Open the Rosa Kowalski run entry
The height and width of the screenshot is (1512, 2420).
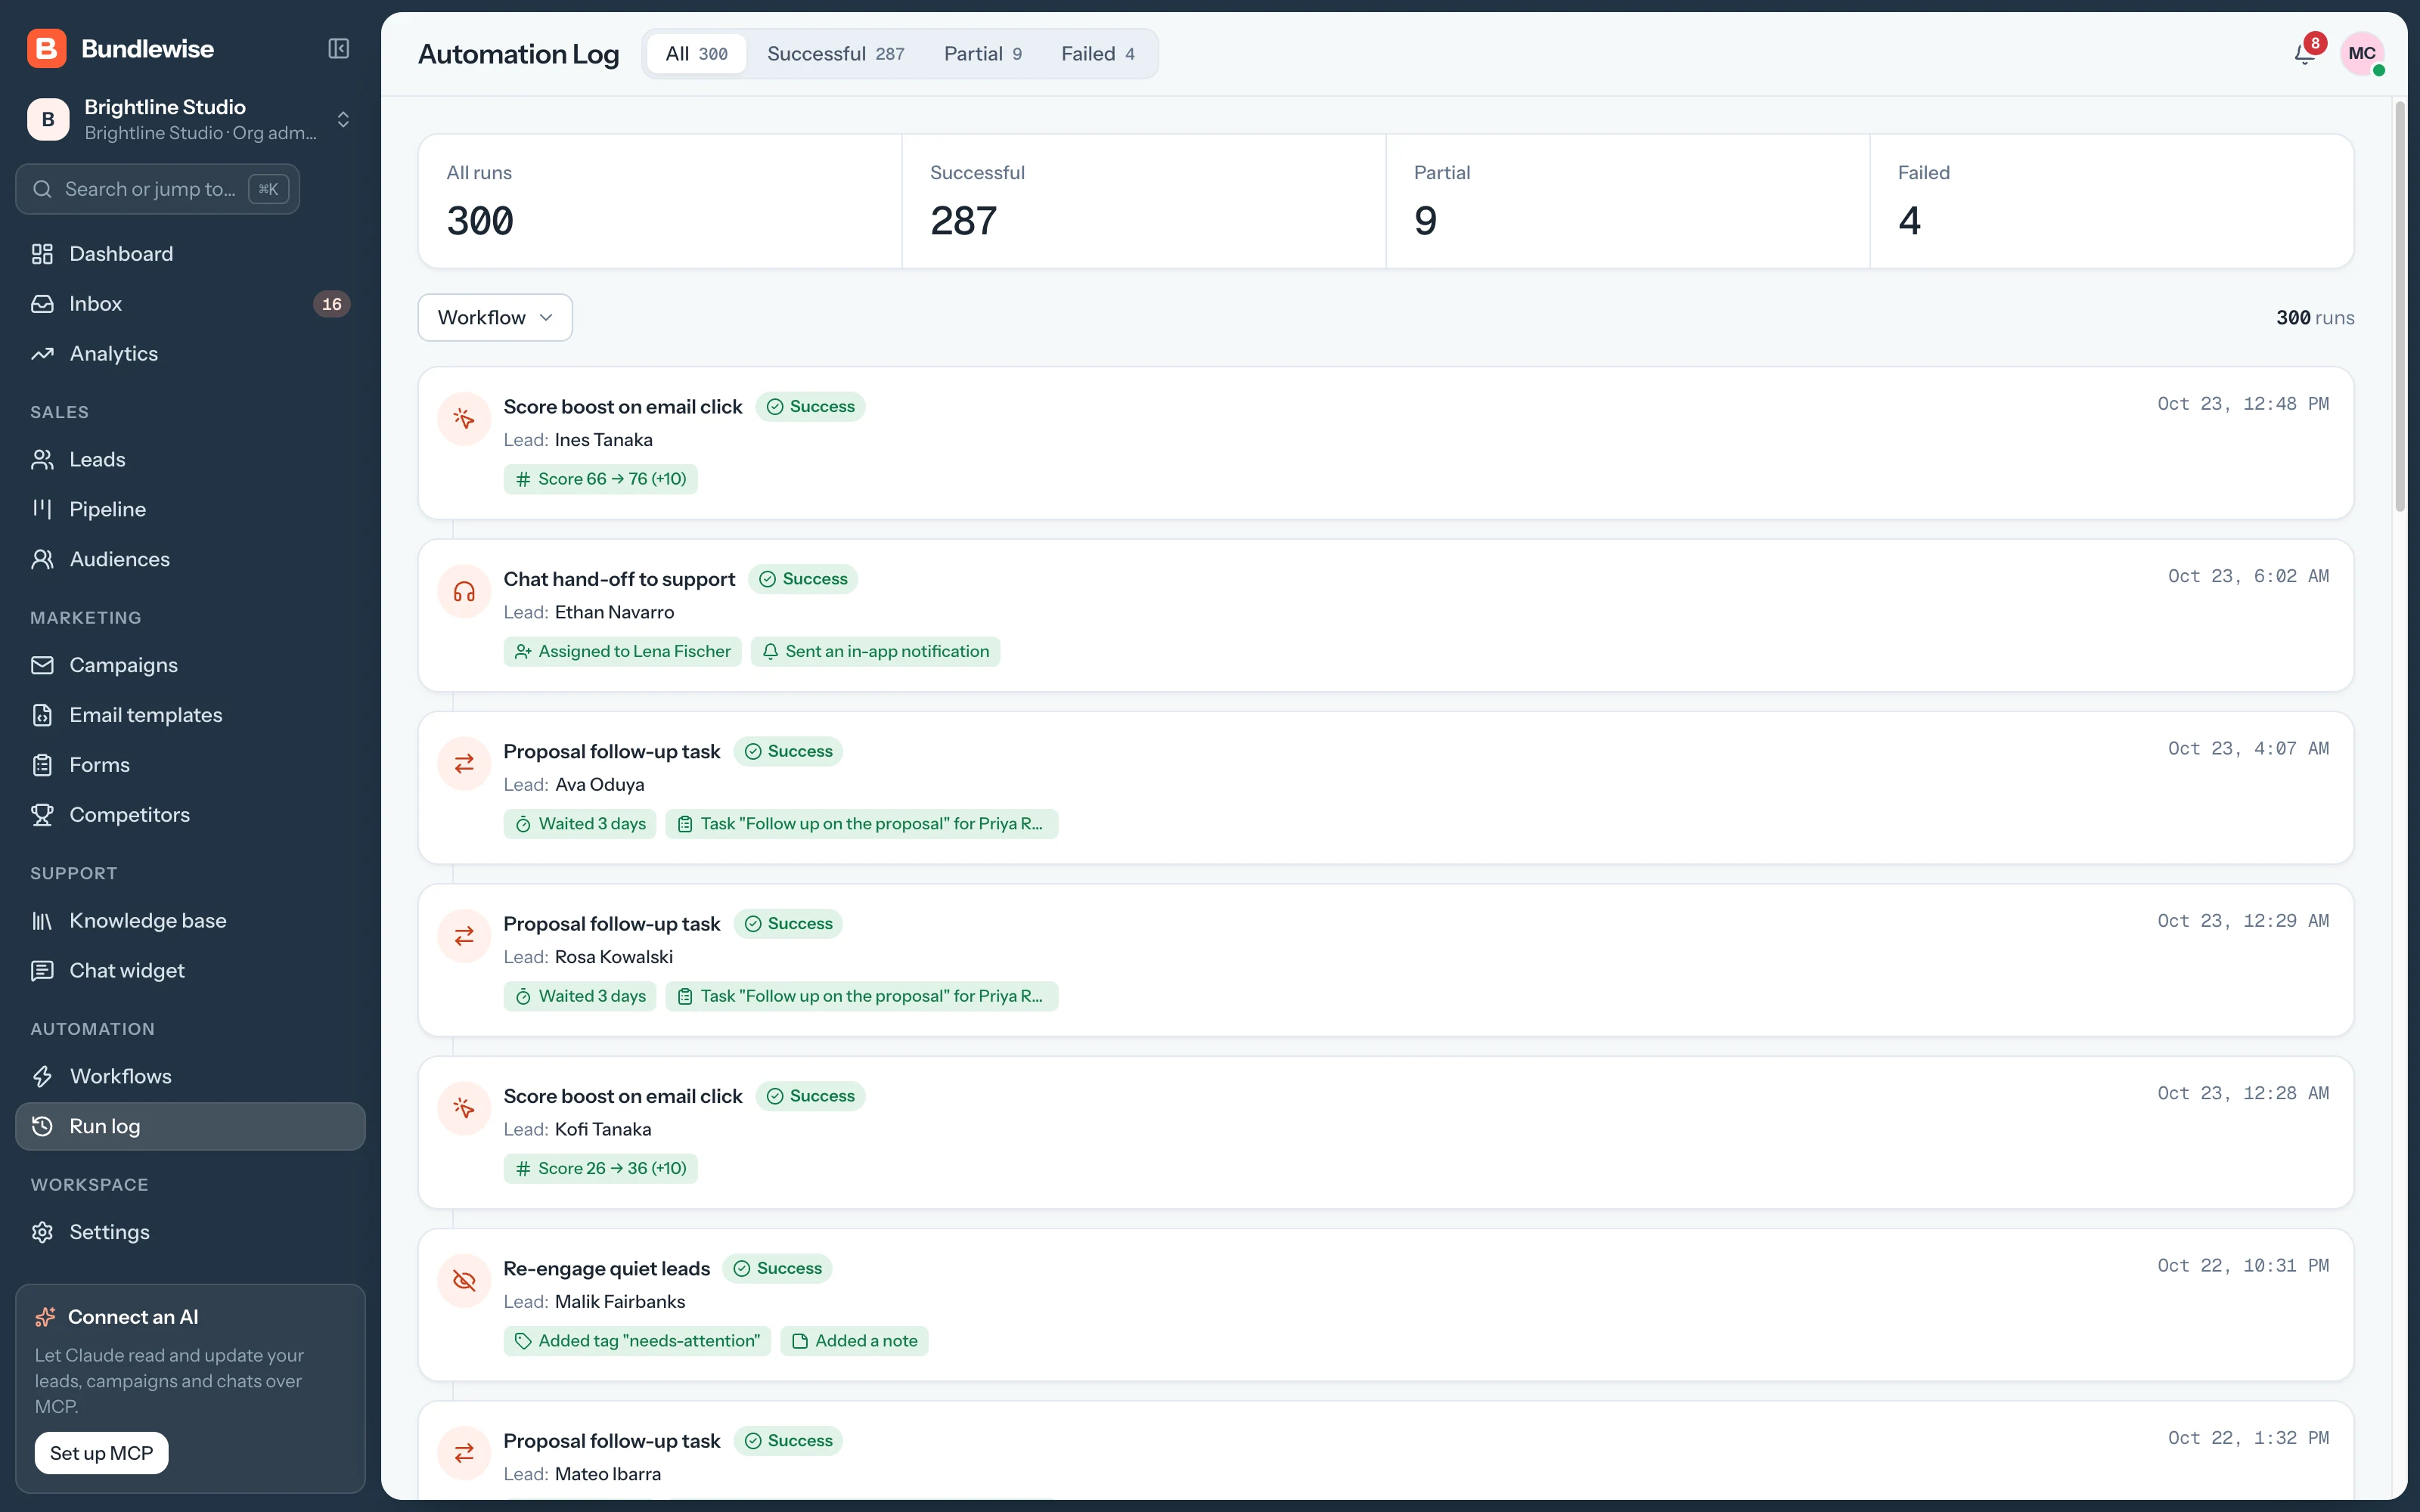pos(1385,960)
